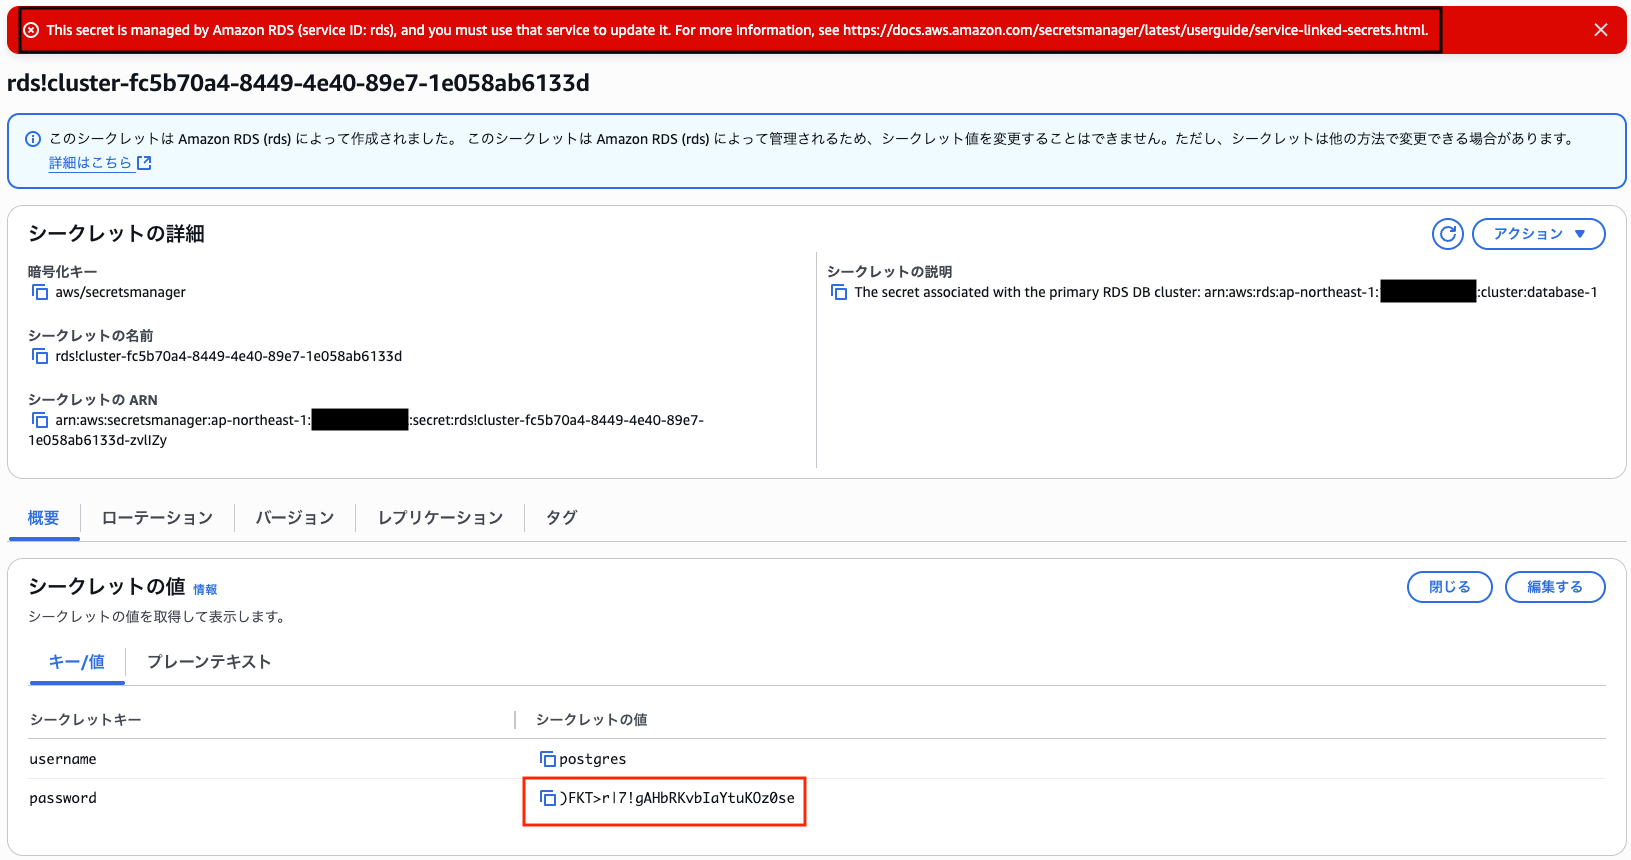Open the アクション dropdown menu
The image size is (1631, 860).
pyautogui.click(x=1539, y=234)
